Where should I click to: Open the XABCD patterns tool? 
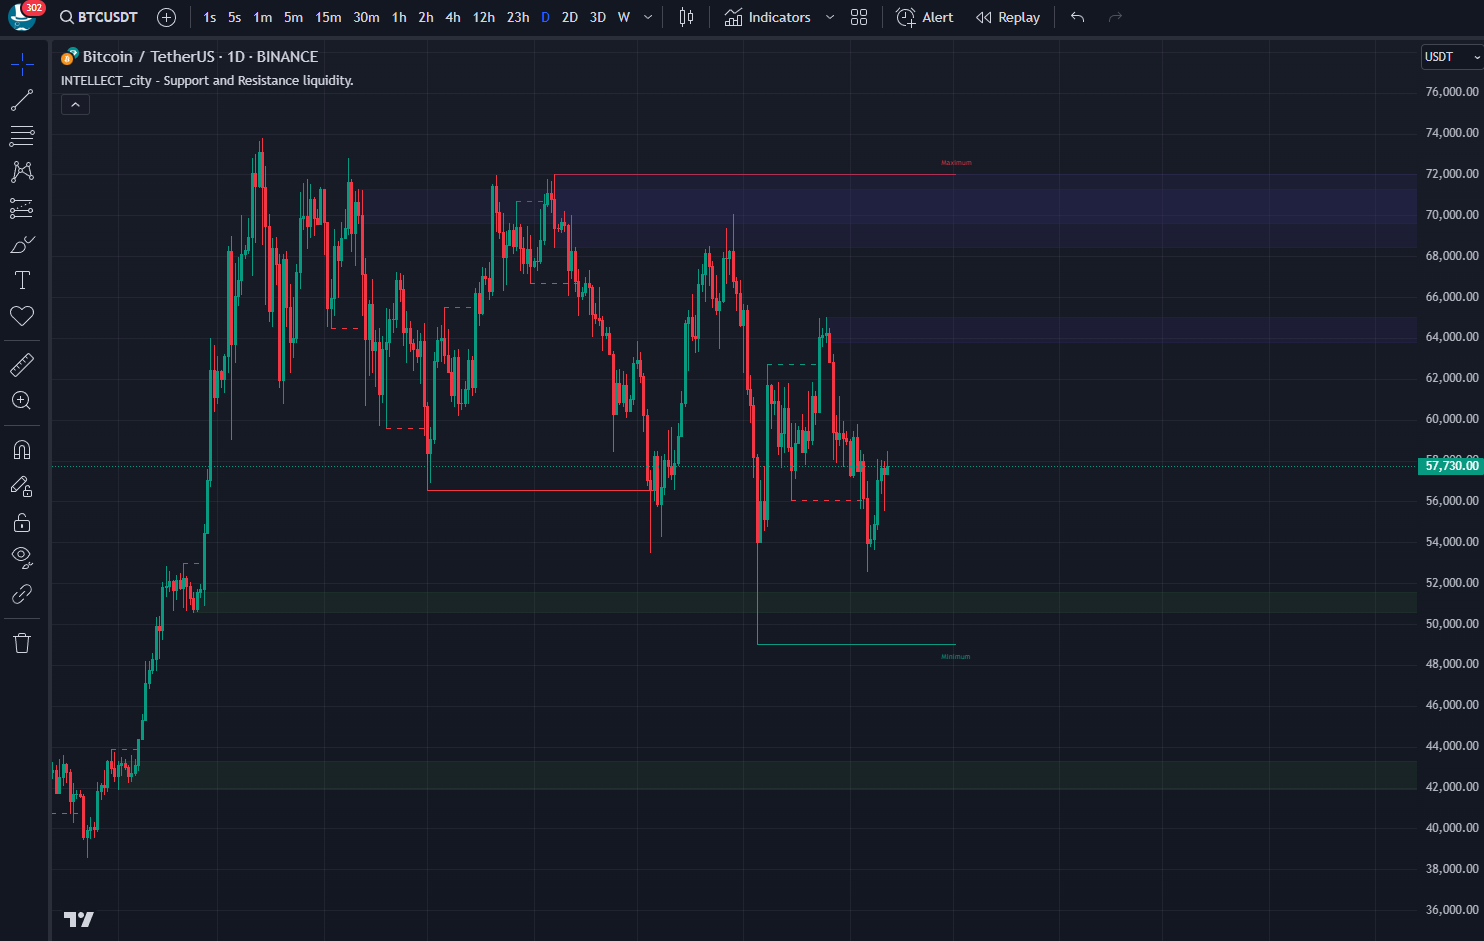tap(22, 172)
